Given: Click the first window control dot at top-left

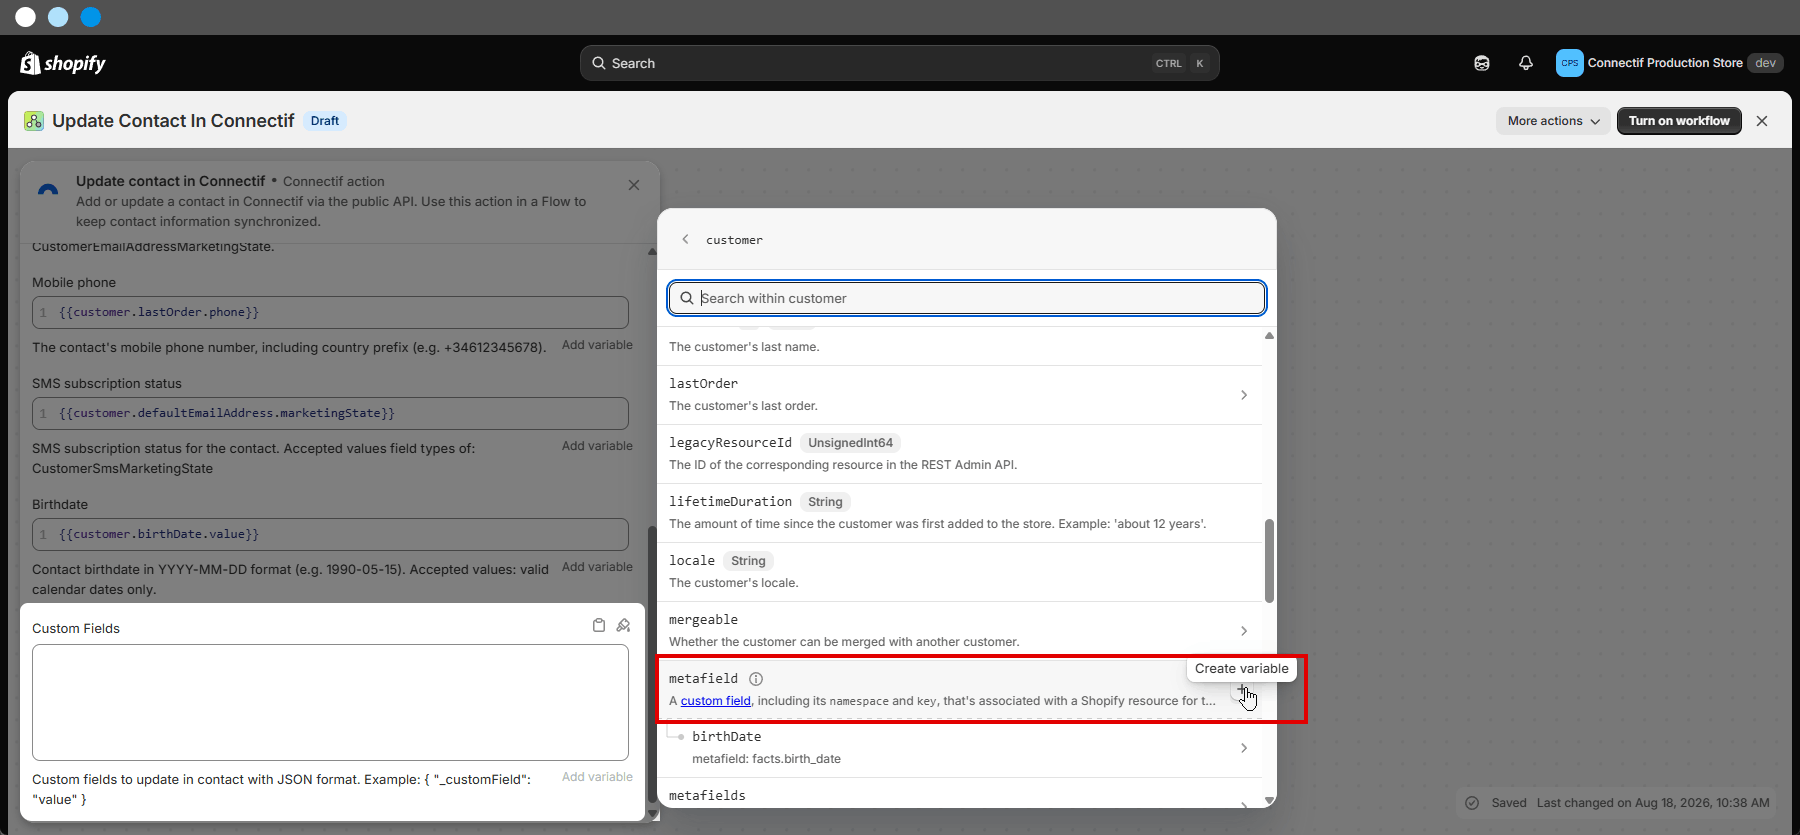Looking at the screenshot, I should 26,17.
